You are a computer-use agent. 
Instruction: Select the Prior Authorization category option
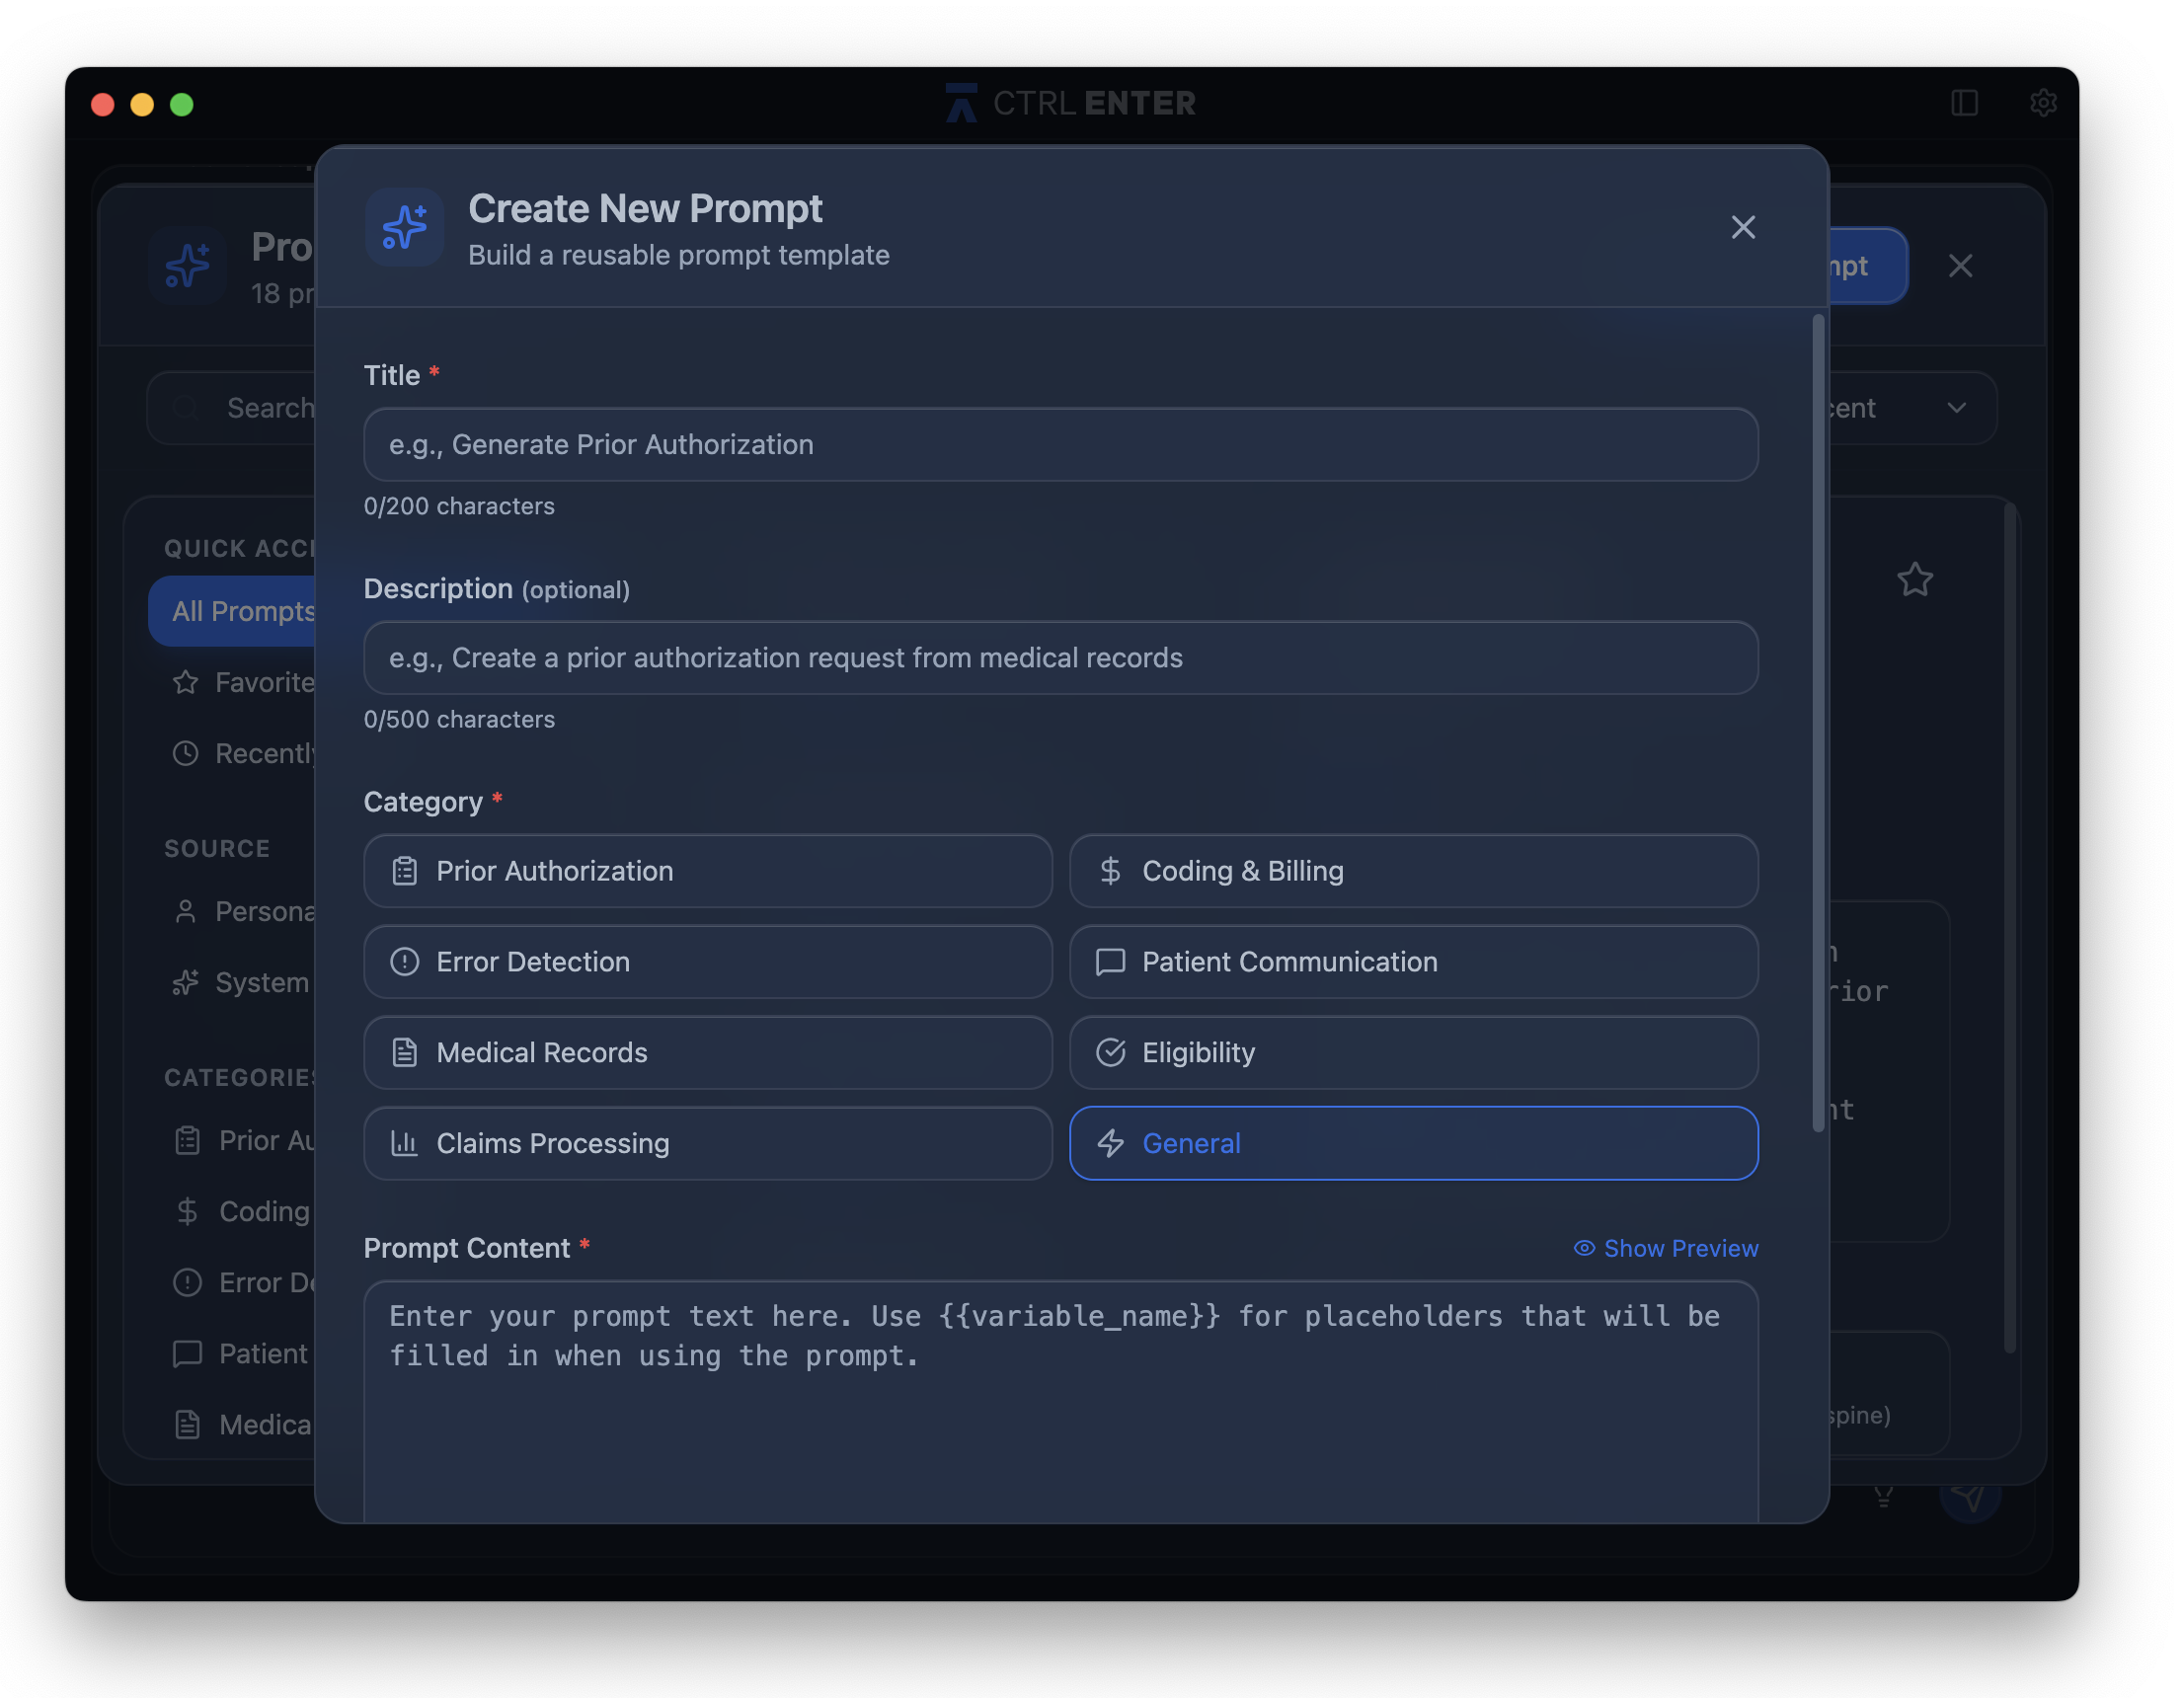pos(708,871)
